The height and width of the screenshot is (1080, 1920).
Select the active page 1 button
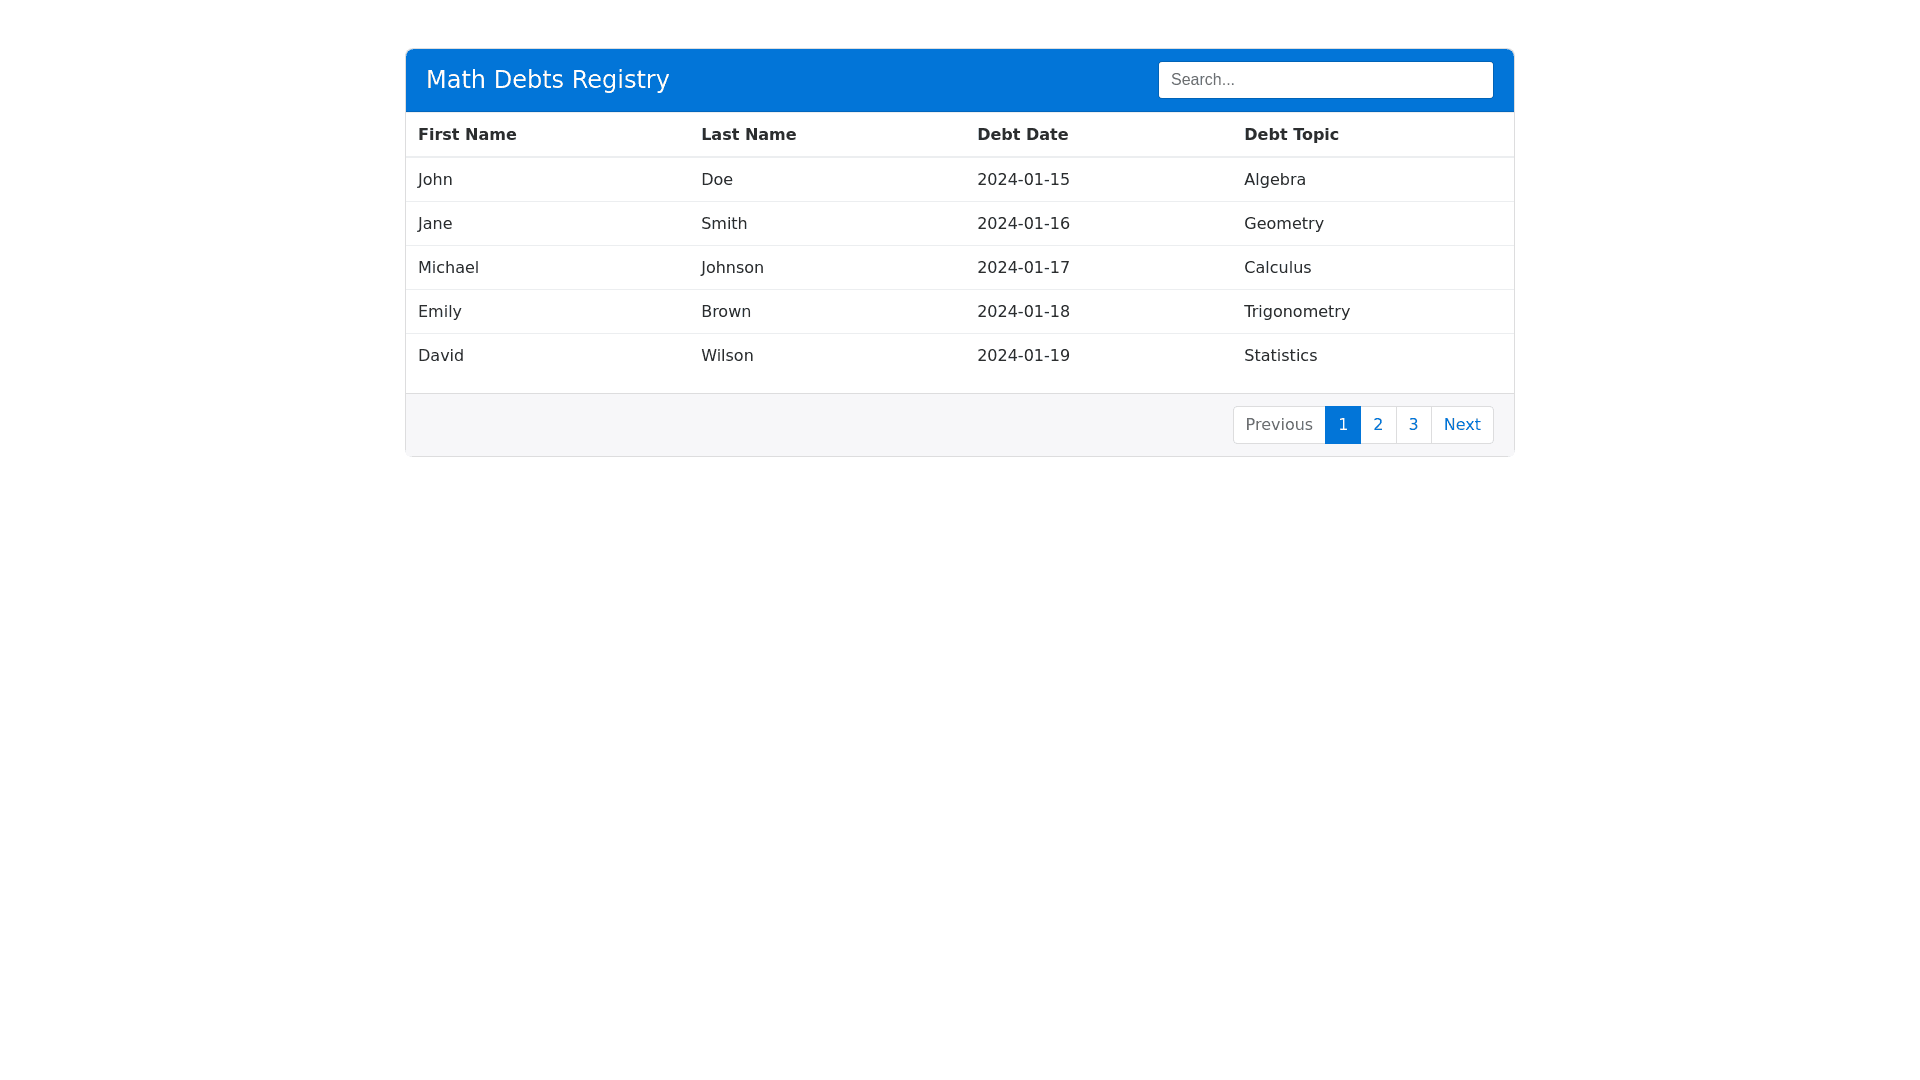1342,425
